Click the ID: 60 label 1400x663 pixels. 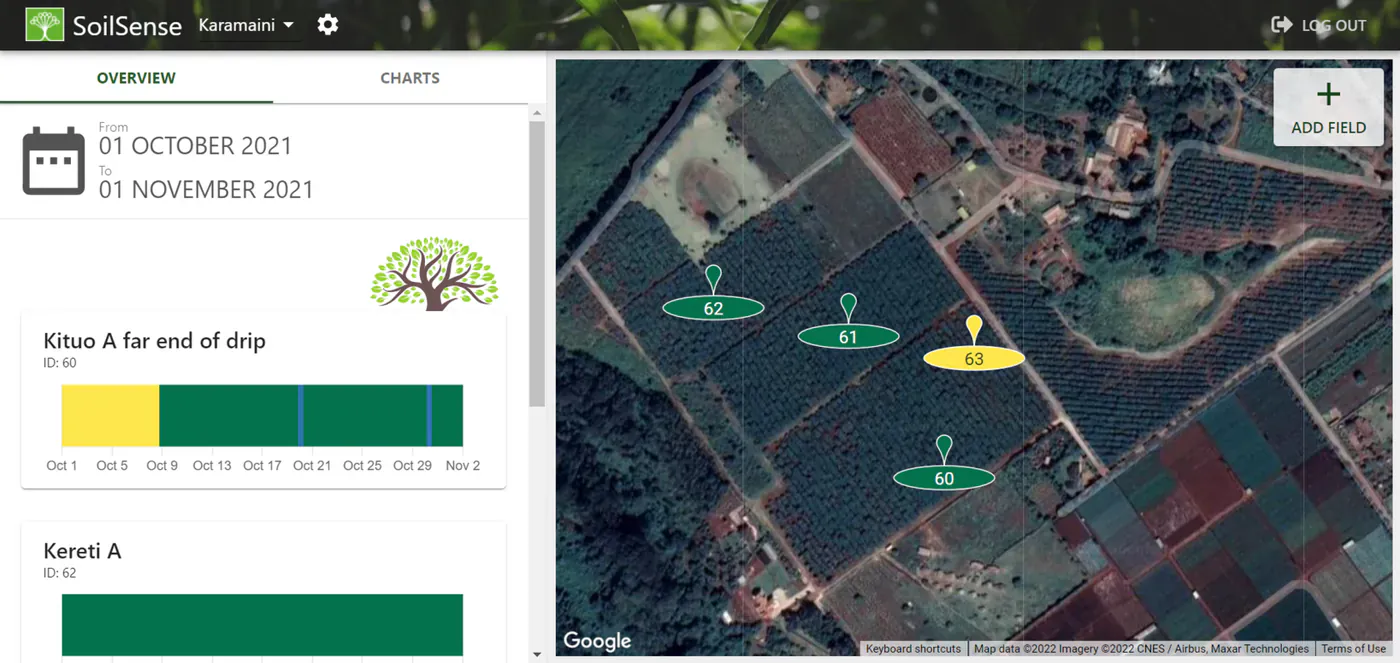click(x=60, y=363)
